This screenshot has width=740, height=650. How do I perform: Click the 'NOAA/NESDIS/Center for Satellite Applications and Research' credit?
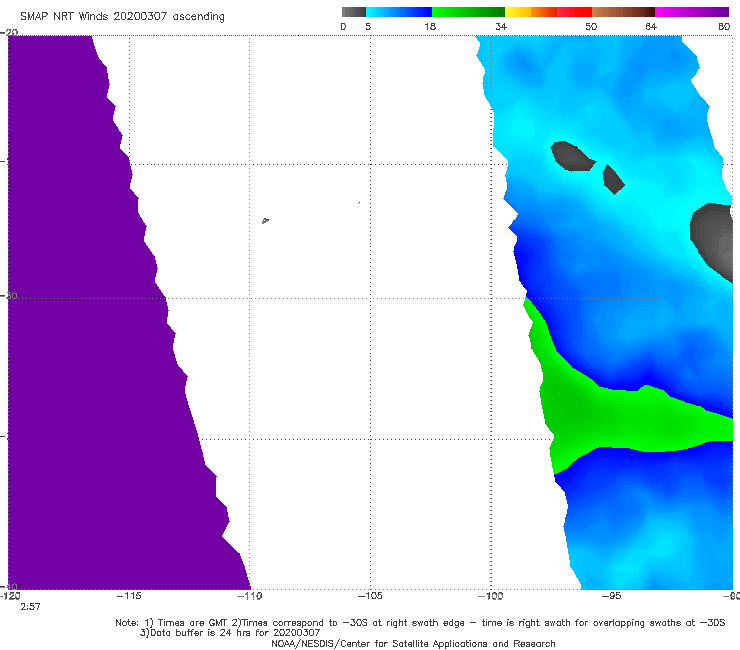pyautogui.click(x=413, y=644)
